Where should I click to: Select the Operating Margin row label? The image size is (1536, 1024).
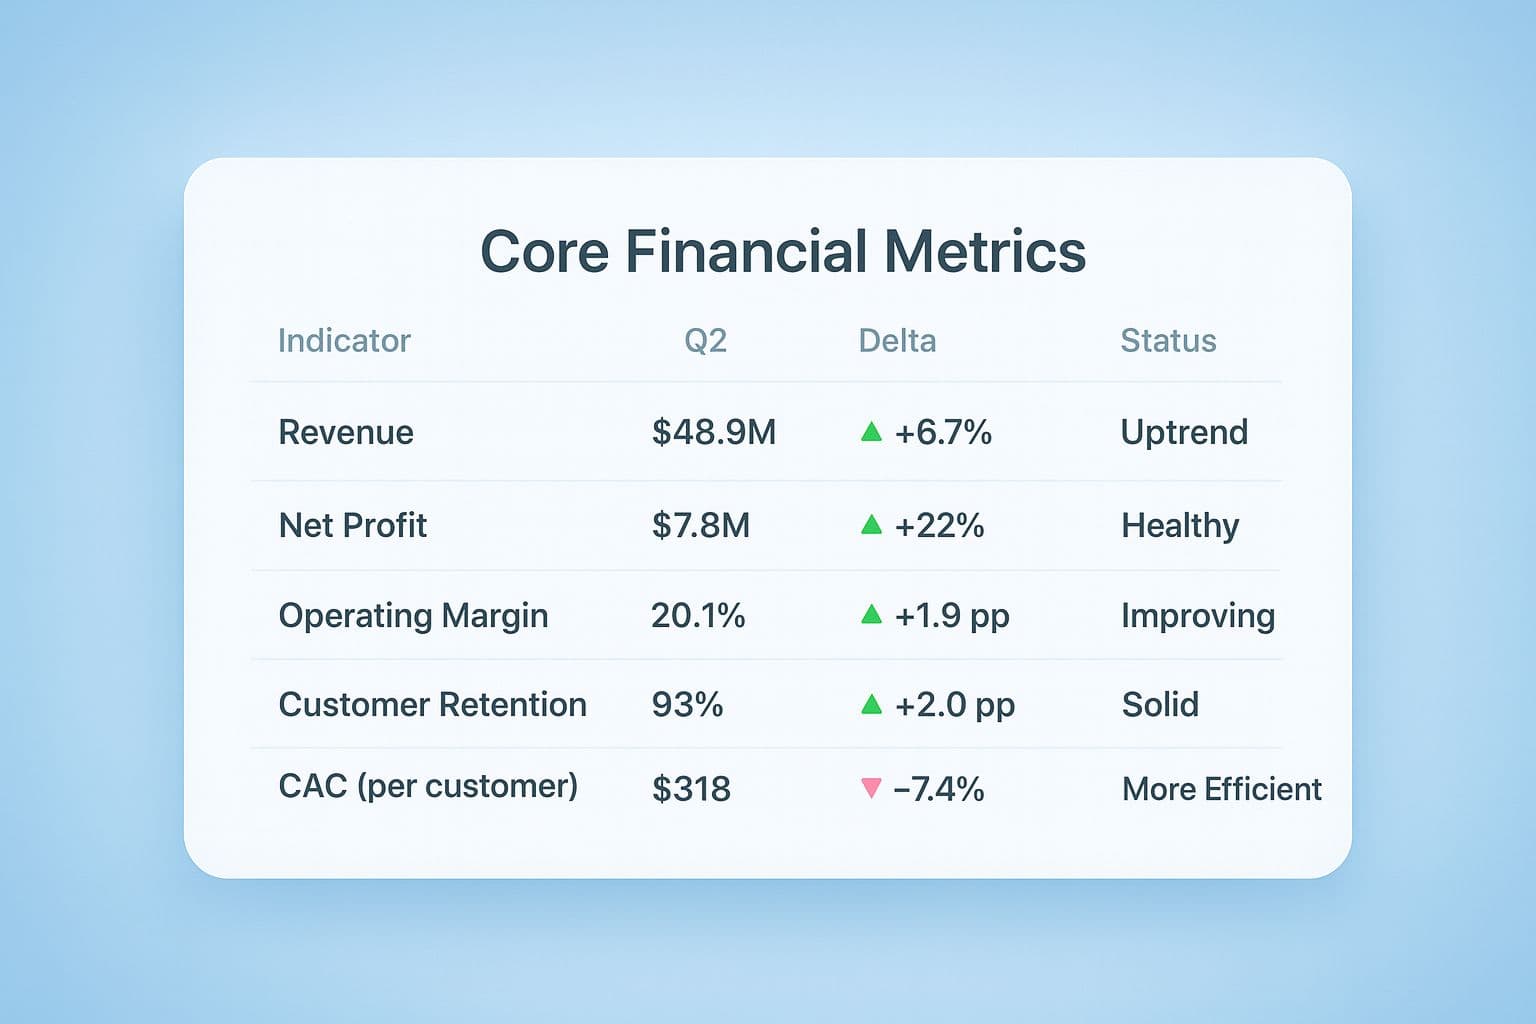(413, 616)
